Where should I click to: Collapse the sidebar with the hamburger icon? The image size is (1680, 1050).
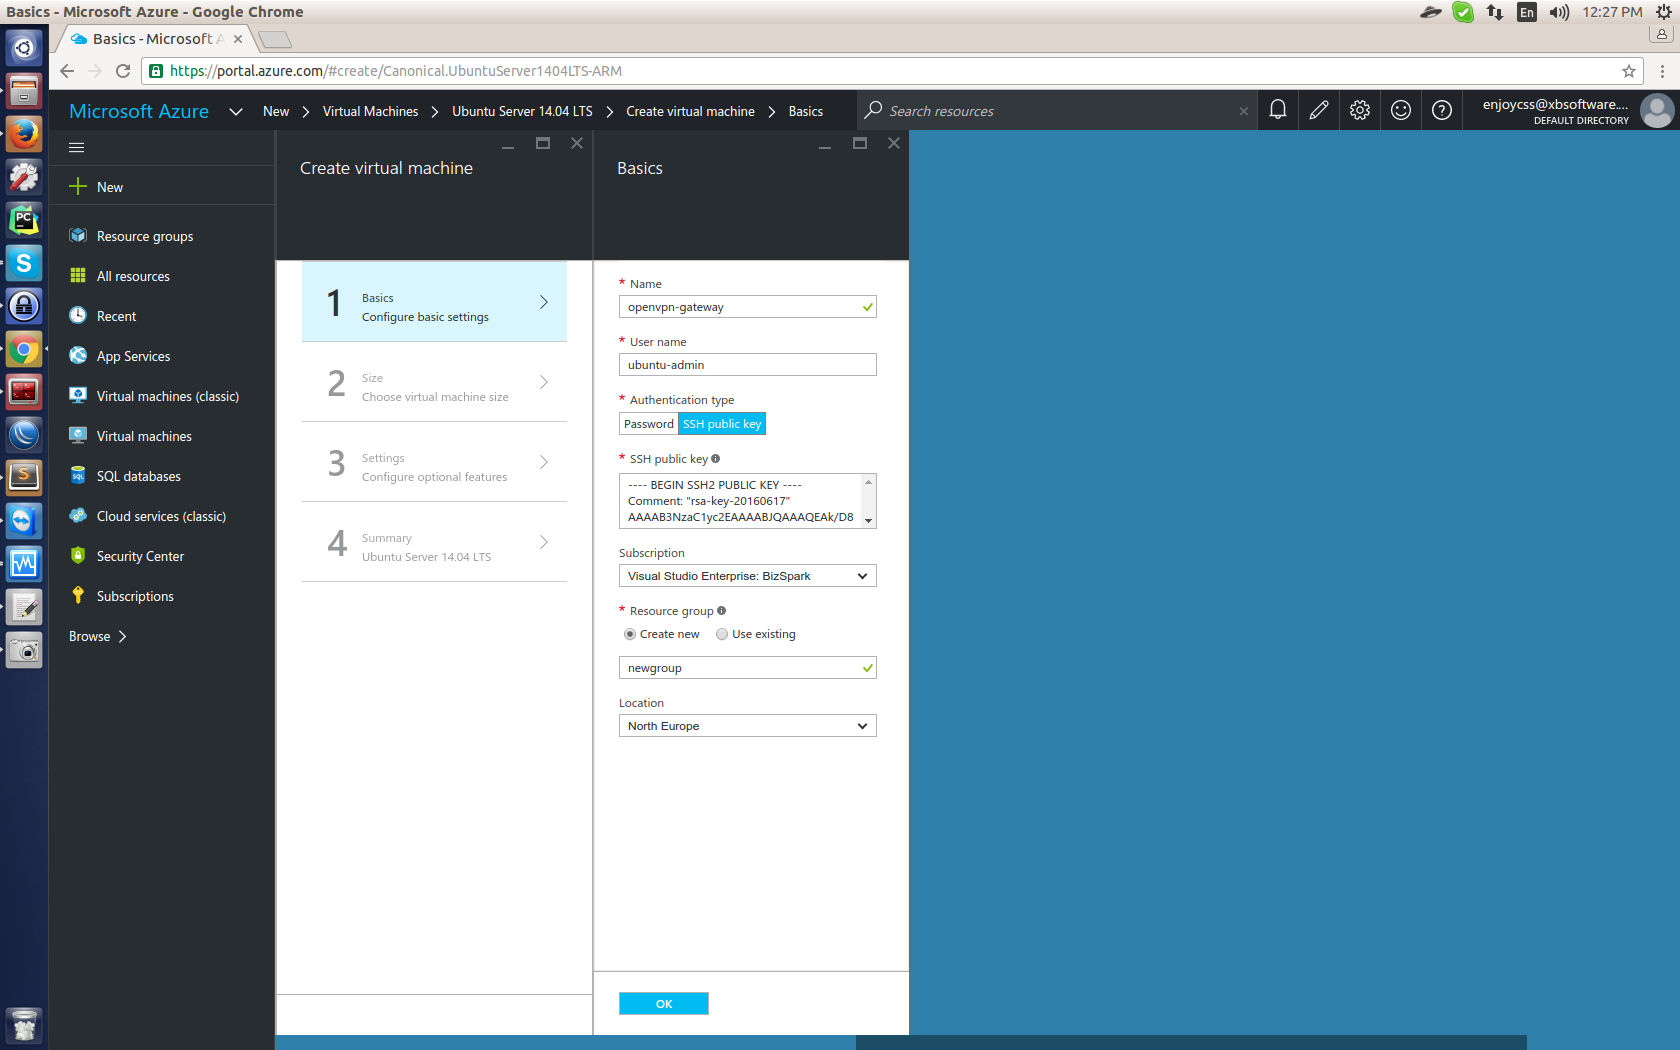(x=76, y=146)
